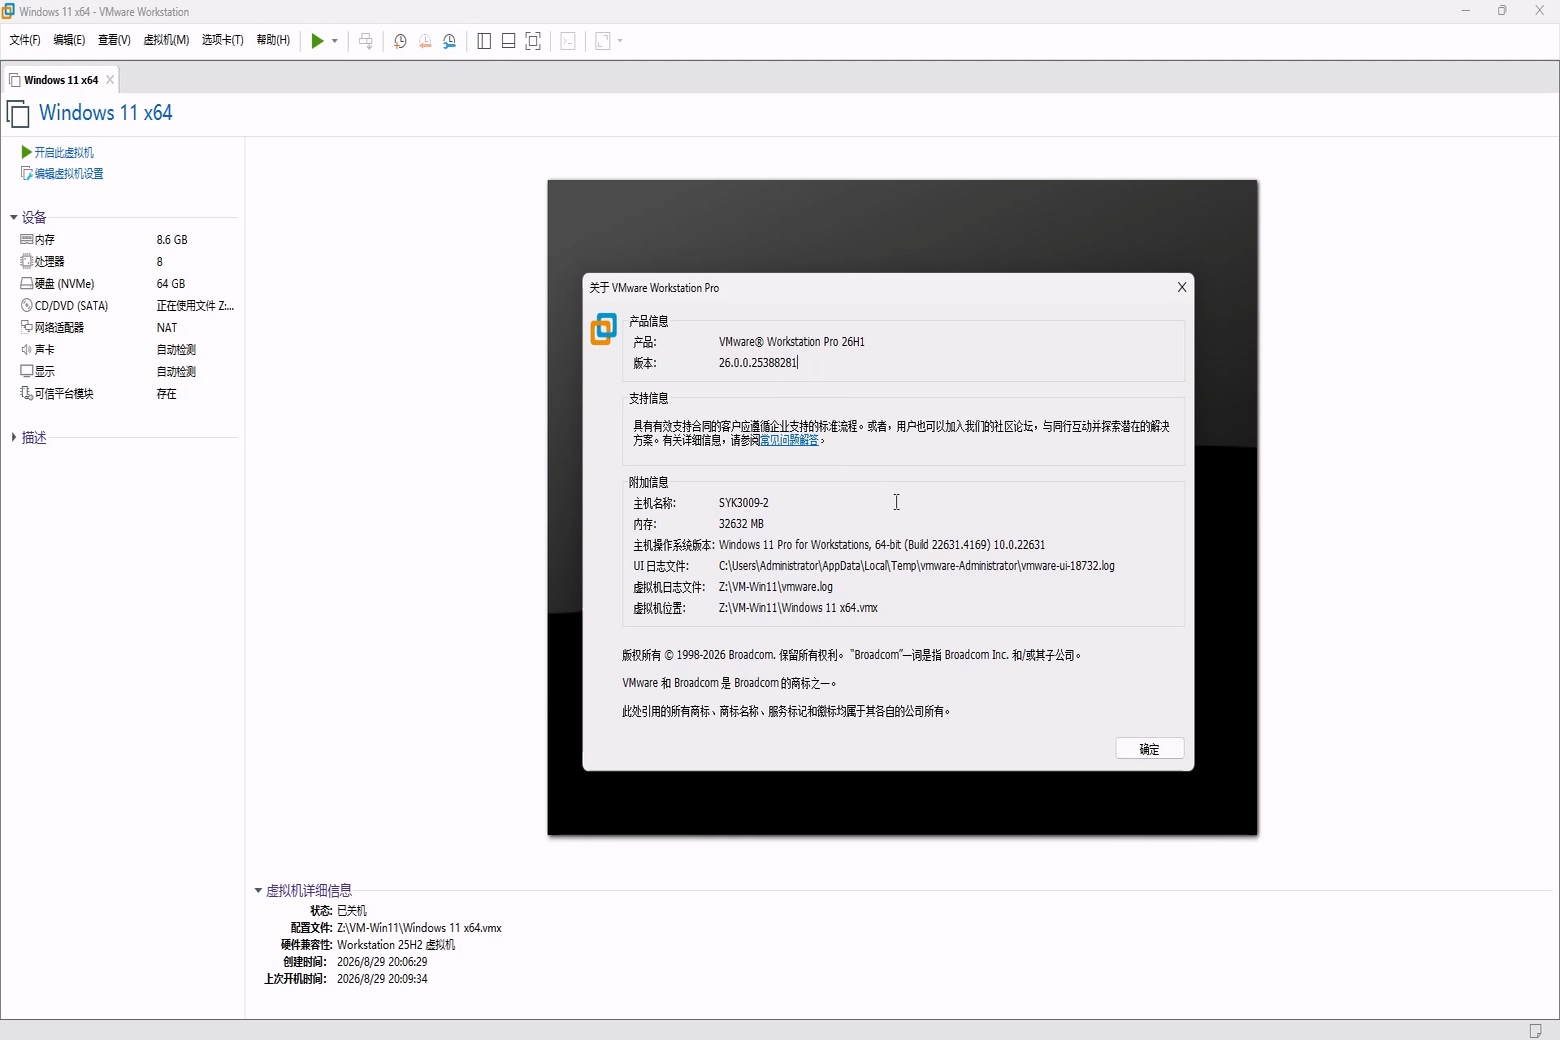The width and height of the screenshot is (1560, 1040).
Task: Click the network adapter icon
Action: [x=27, y=327]
